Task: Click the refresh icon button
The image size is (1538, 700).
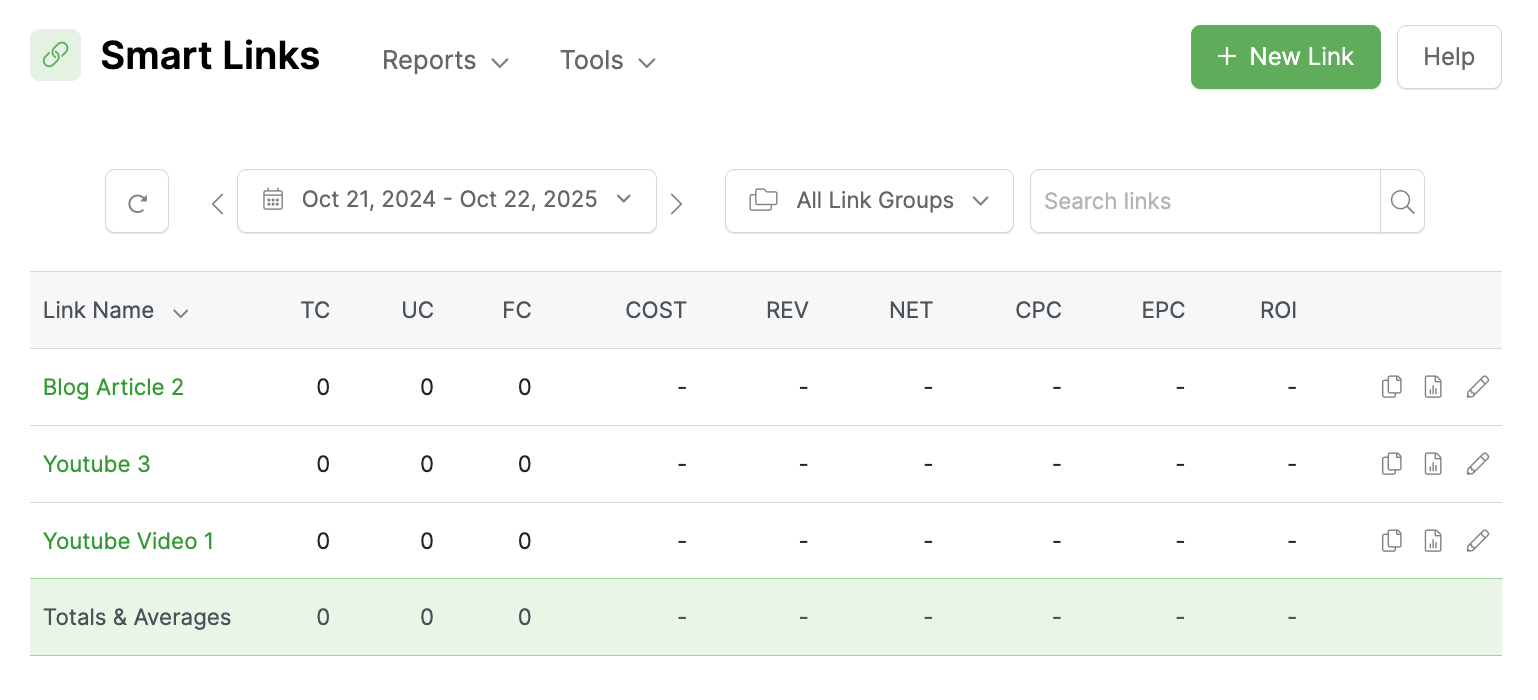Action: tap(137, 202)
